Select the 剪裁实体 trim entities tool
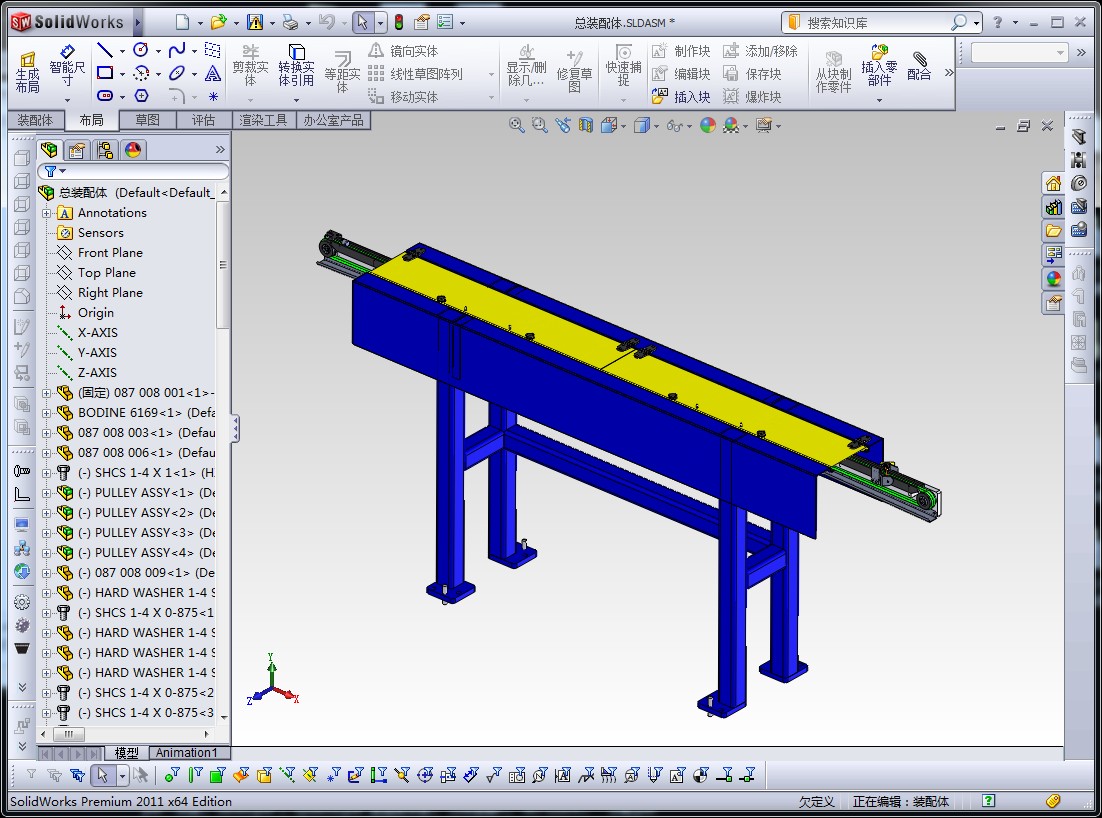Image resolution: width=1102 pixels, height=818 pixels. (250, 67)
